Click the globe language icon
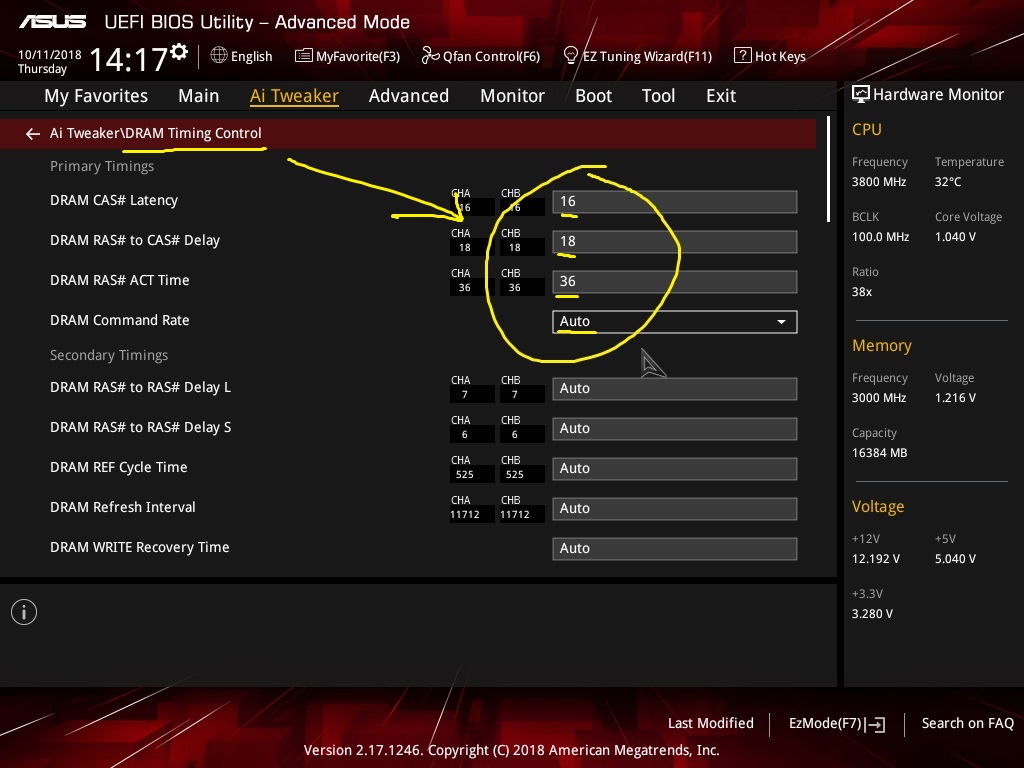 [219, 56]
